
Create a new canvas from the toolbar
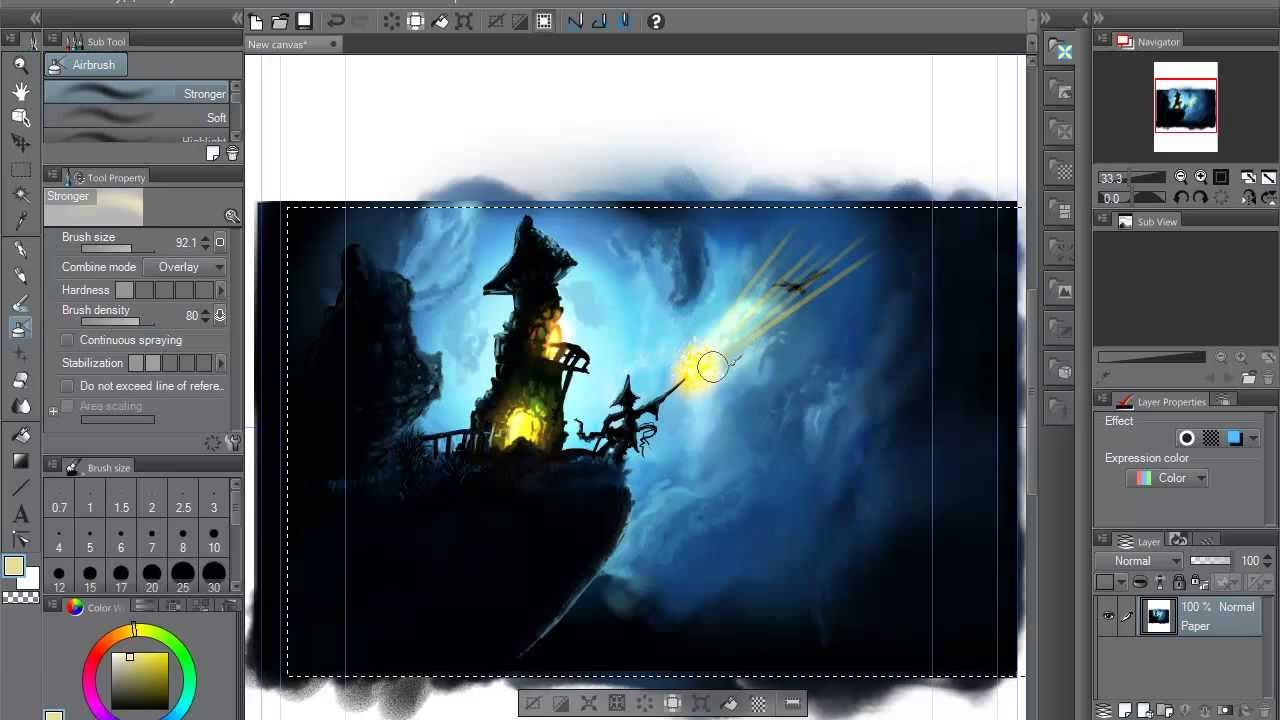[256, 21]
